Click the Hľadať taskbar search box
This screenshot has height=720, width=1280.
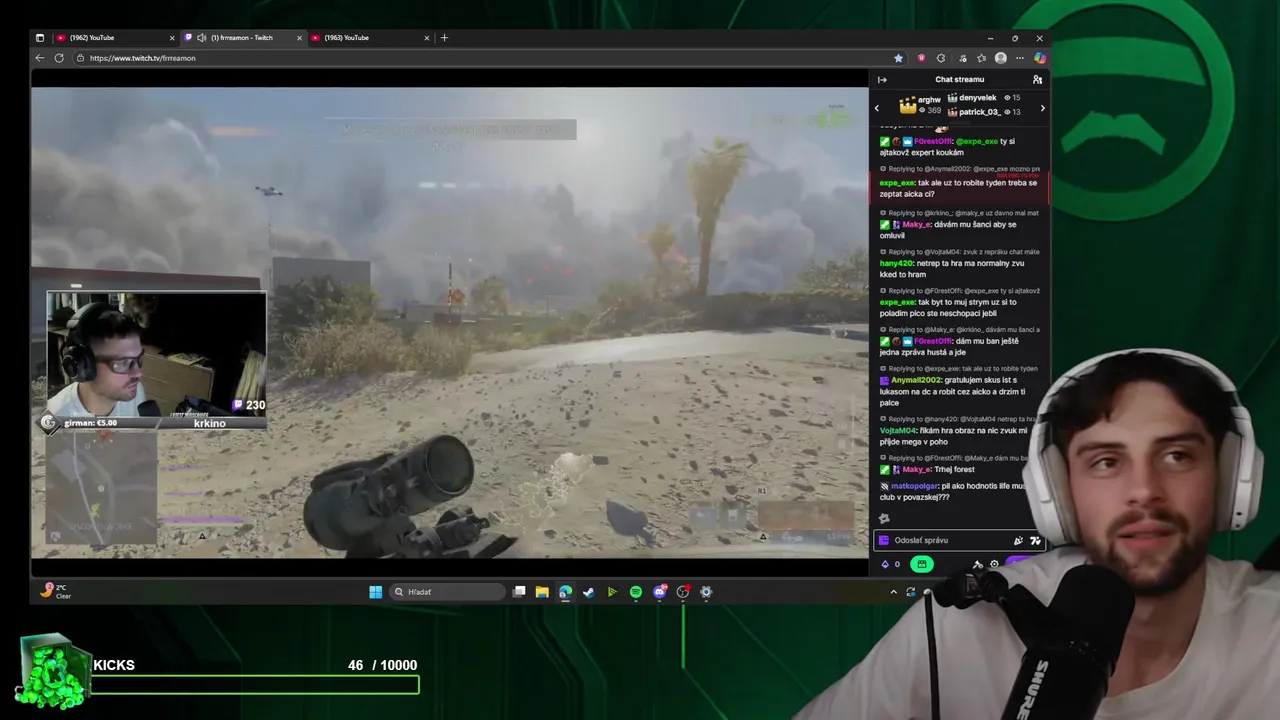pyautogui.click(x=445, y=592)
